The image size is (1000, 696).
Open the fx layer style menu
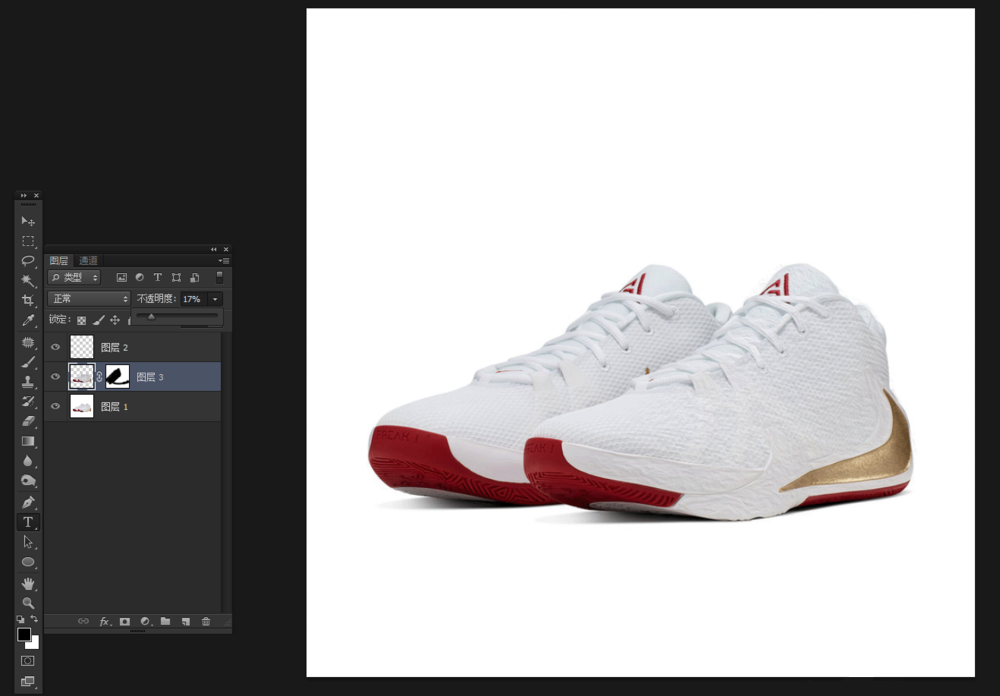[x=105, y=621]
